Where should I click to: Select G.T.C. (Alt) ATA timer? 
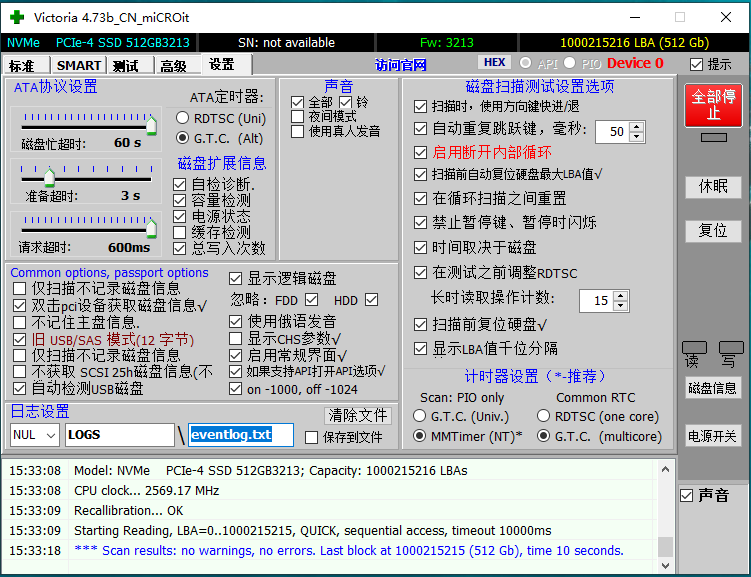(x=182, y=138)
